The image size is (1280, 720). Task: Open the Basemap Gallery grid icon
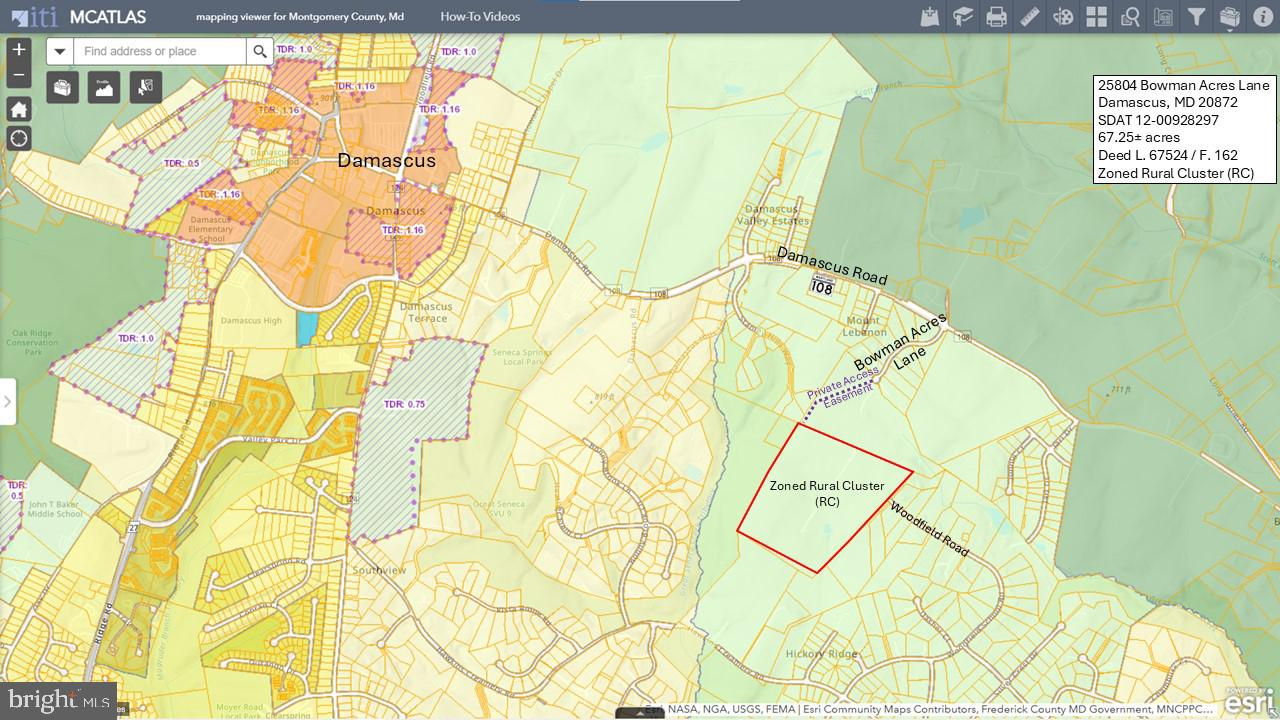click(x=1097, y=17)
